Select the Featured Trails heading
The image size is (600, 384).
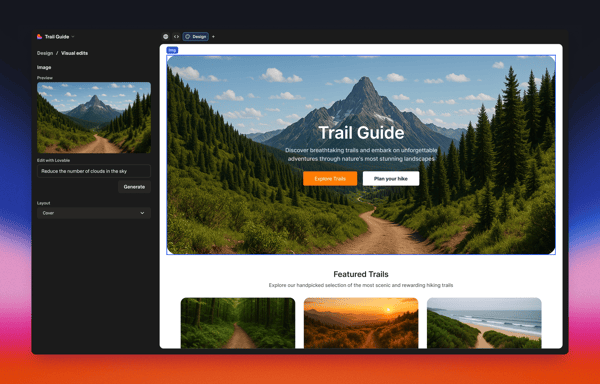(x=361, y=274)
